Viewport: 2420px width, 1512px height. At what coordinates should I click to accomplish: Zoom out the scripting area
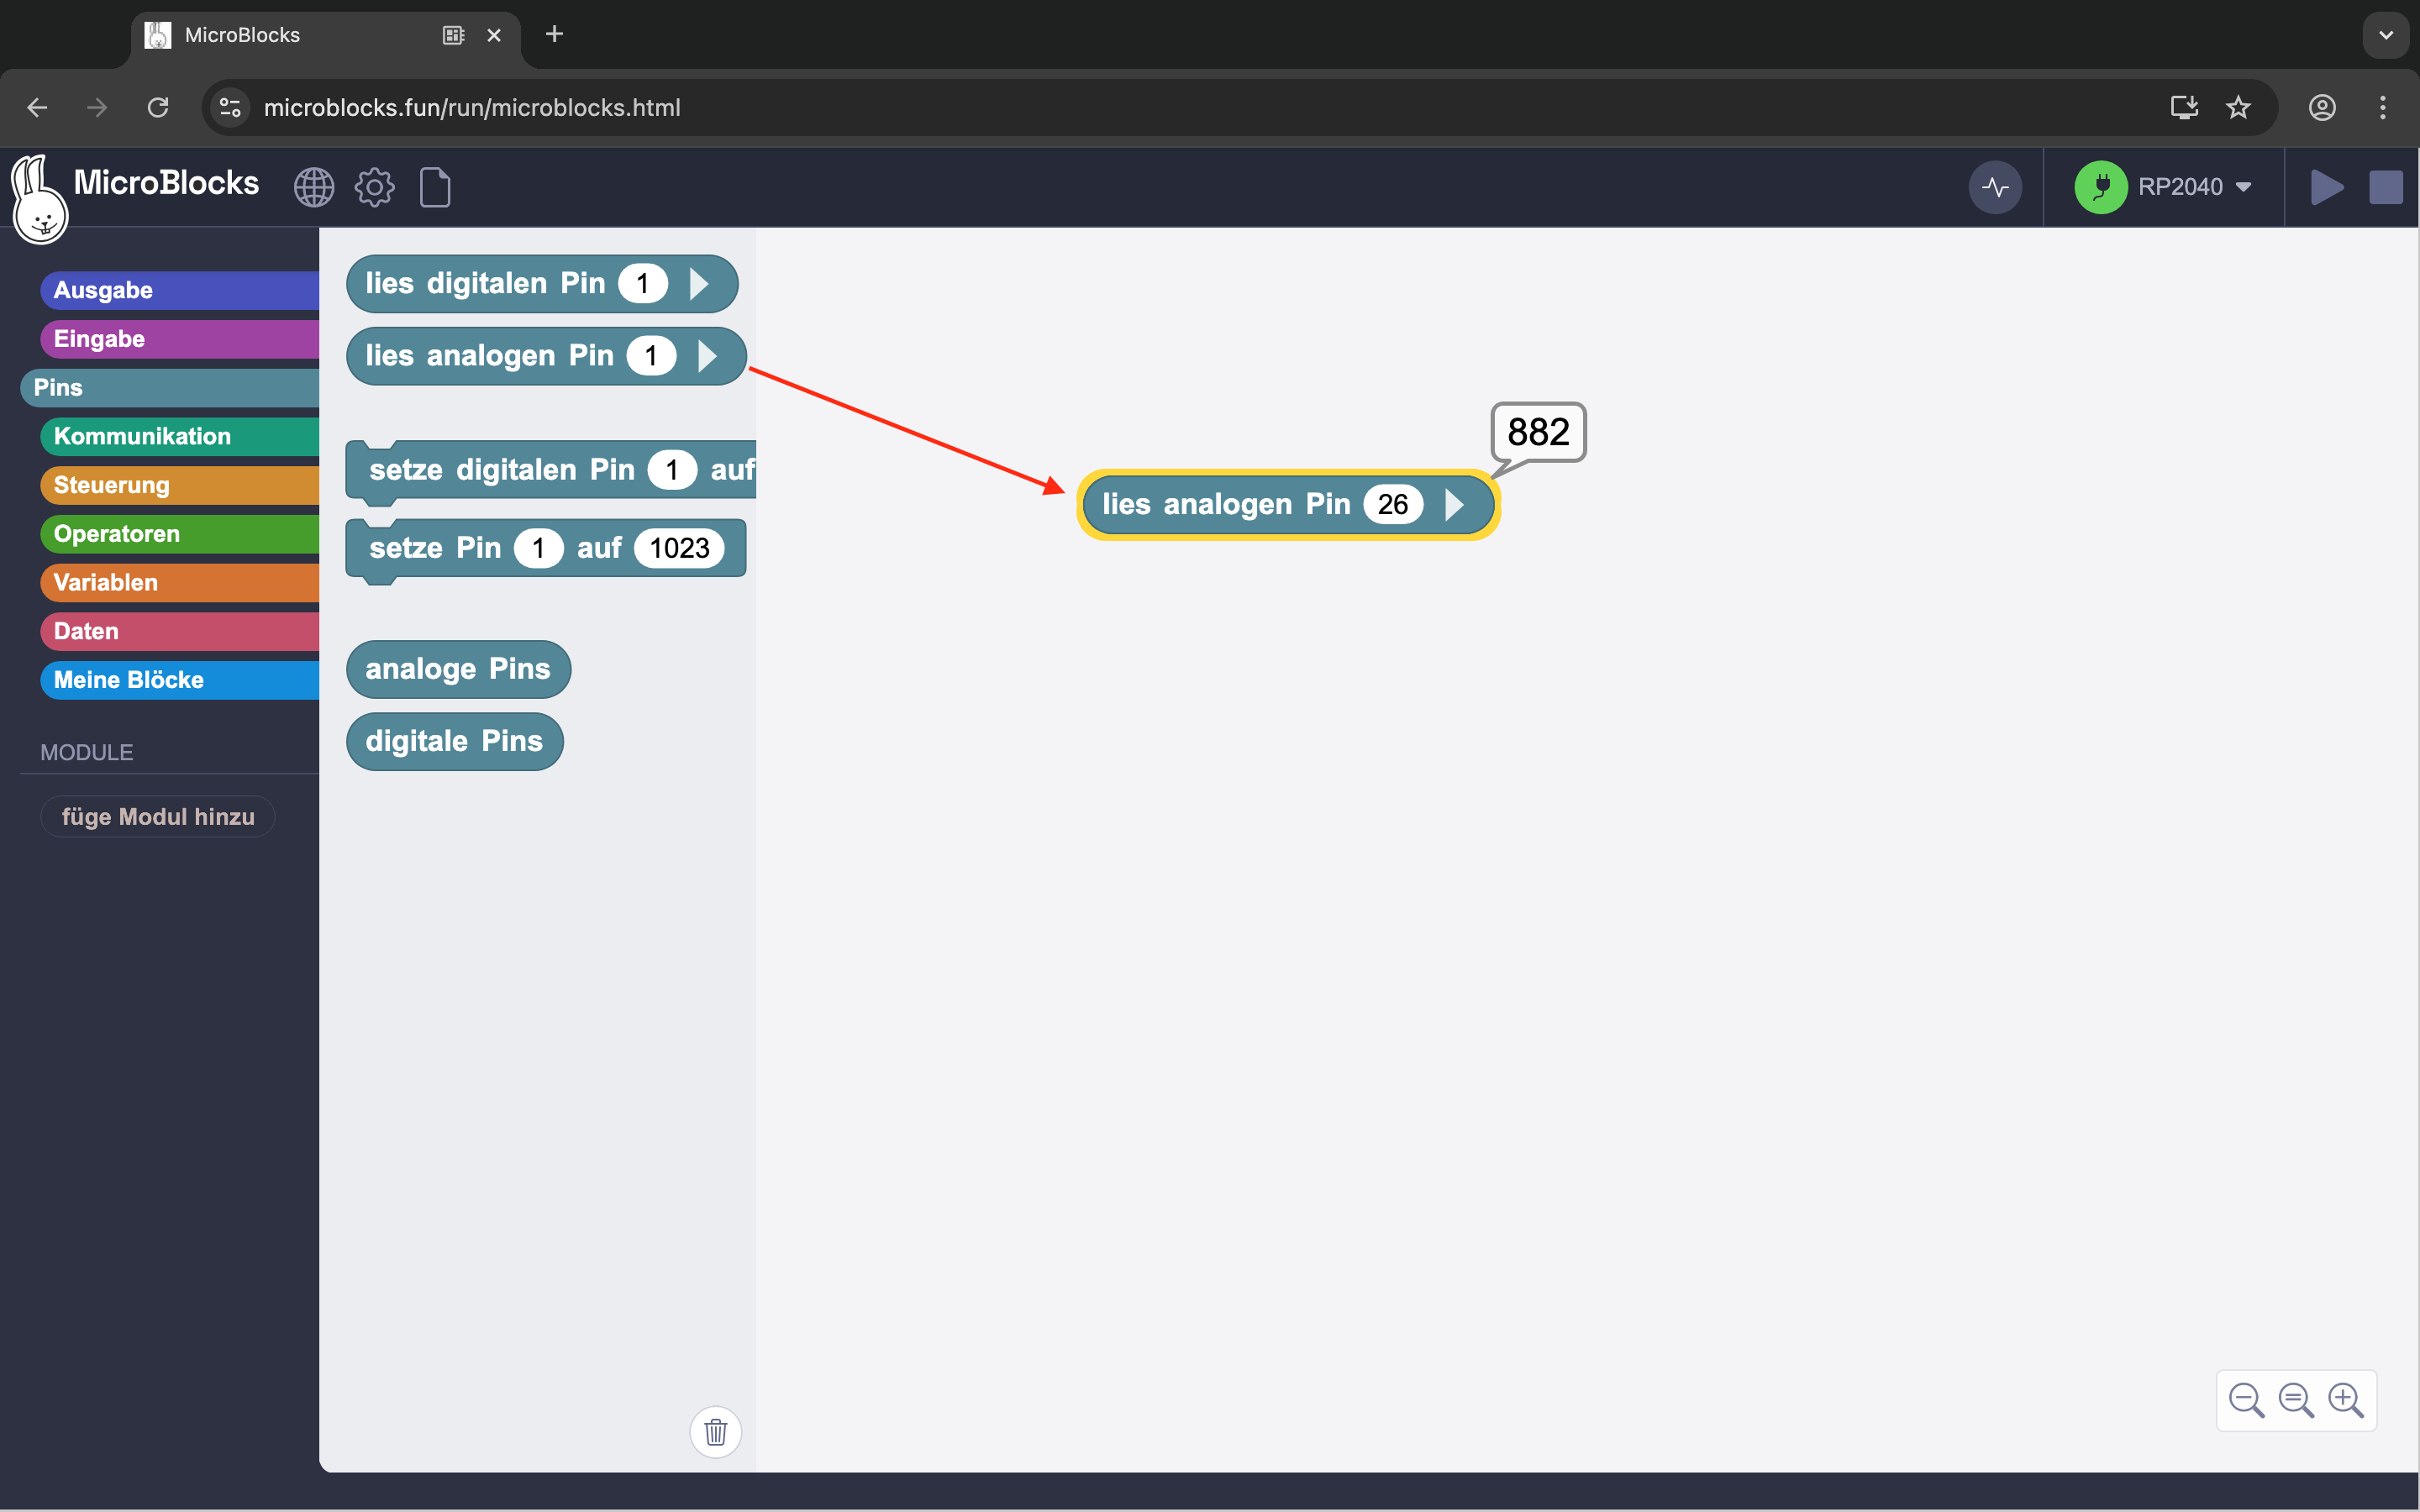(2246, 1400)
